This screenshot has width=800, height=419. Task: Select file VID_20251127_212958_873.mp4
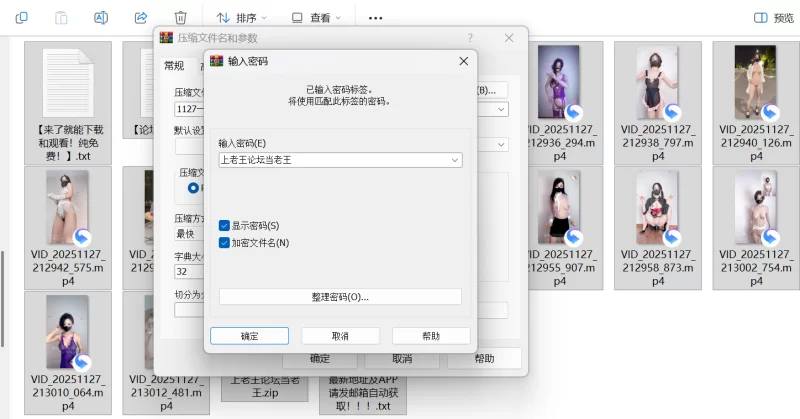[x=658, y=228]
